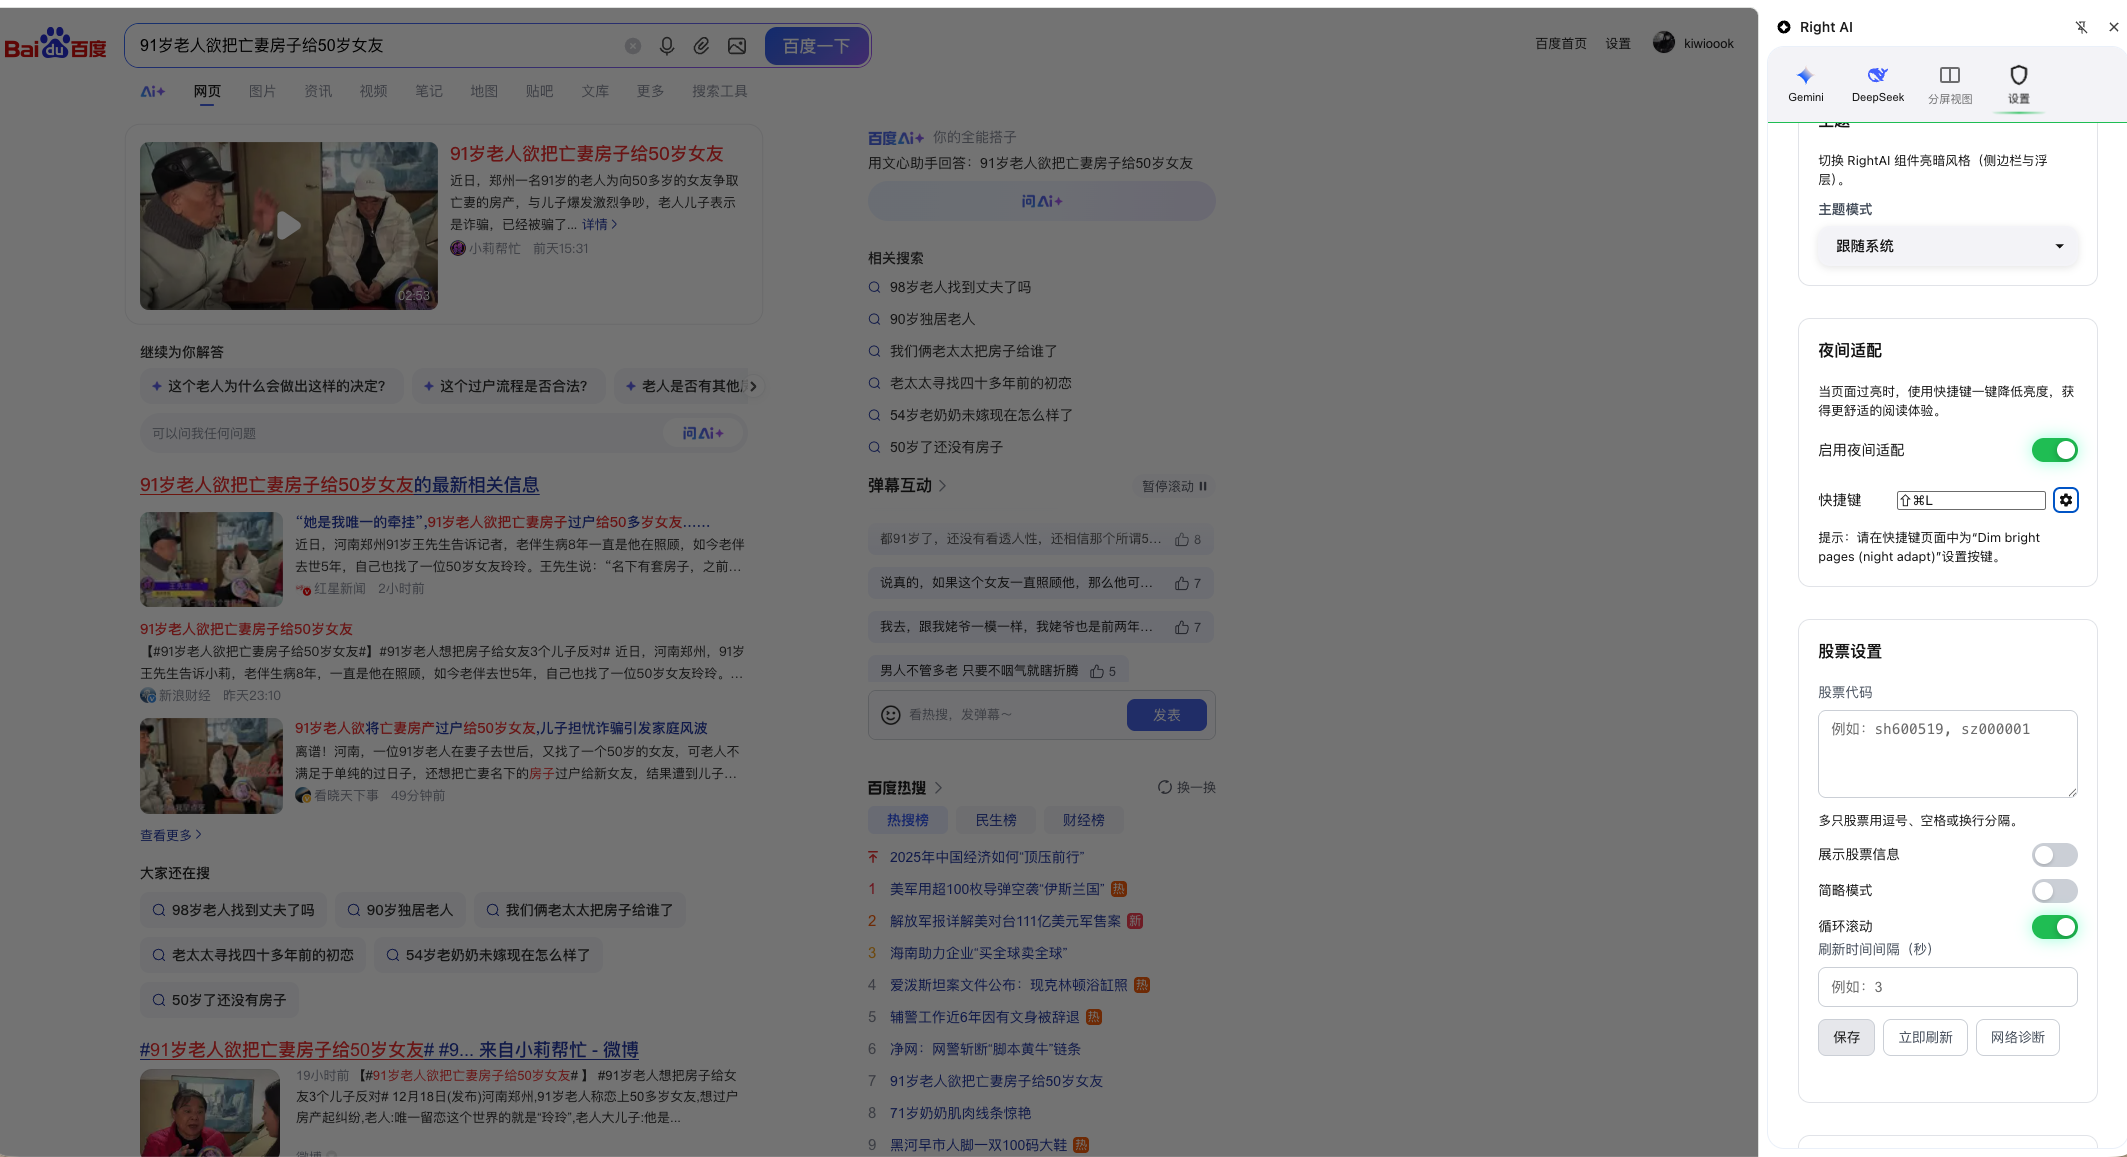Open hot item 海南助力企业买全球卖全球
The image size is (2127, 1157).
[x=978, y=953]
